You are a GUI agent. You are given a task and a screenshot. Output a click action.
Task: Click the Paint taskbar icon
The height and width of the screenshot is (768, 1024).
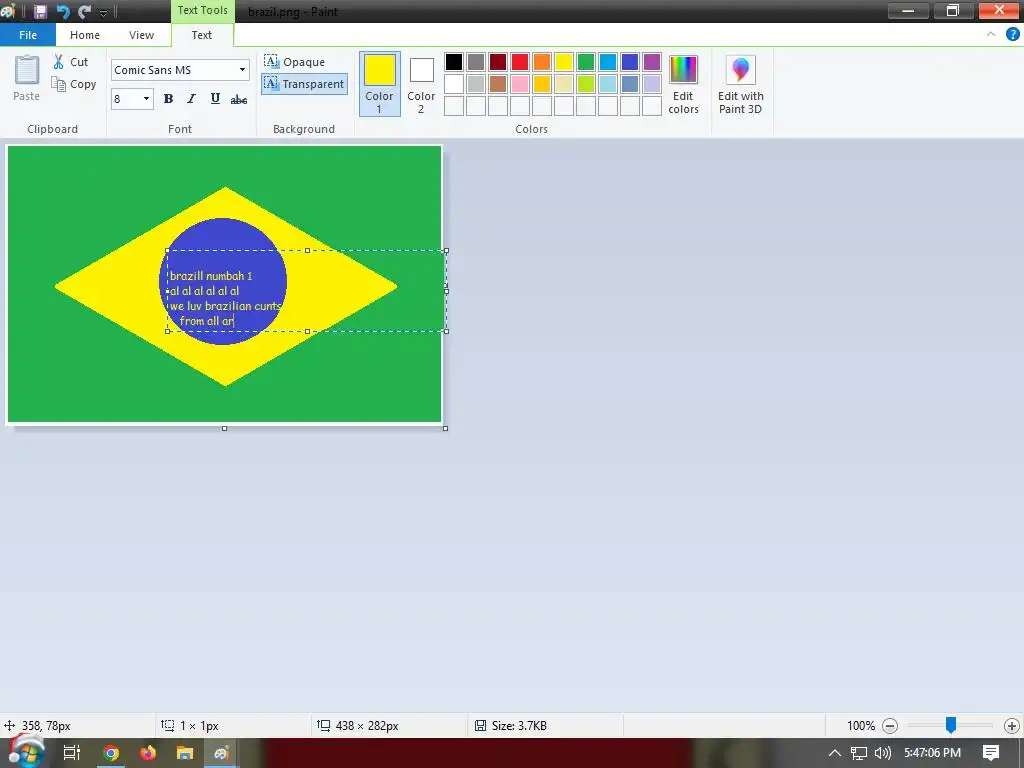pos(221,753)
